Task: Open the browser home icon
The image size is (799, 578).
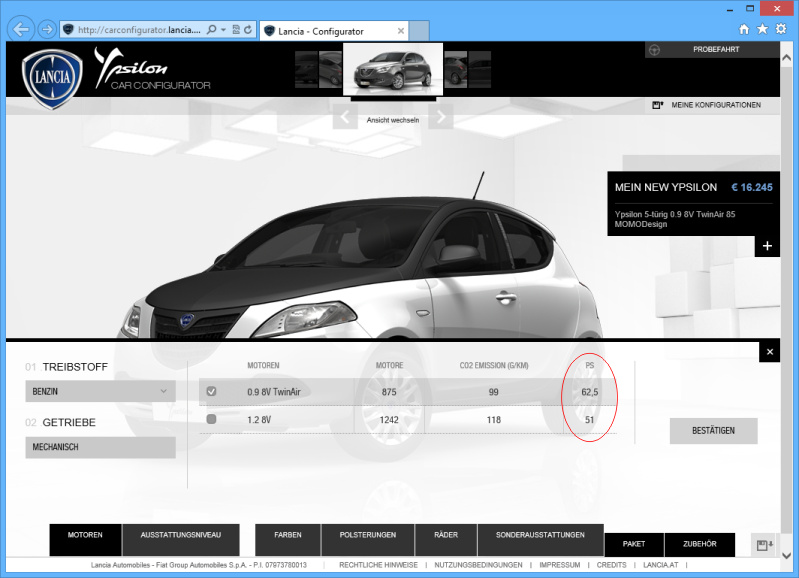Action: pos(744,29)
